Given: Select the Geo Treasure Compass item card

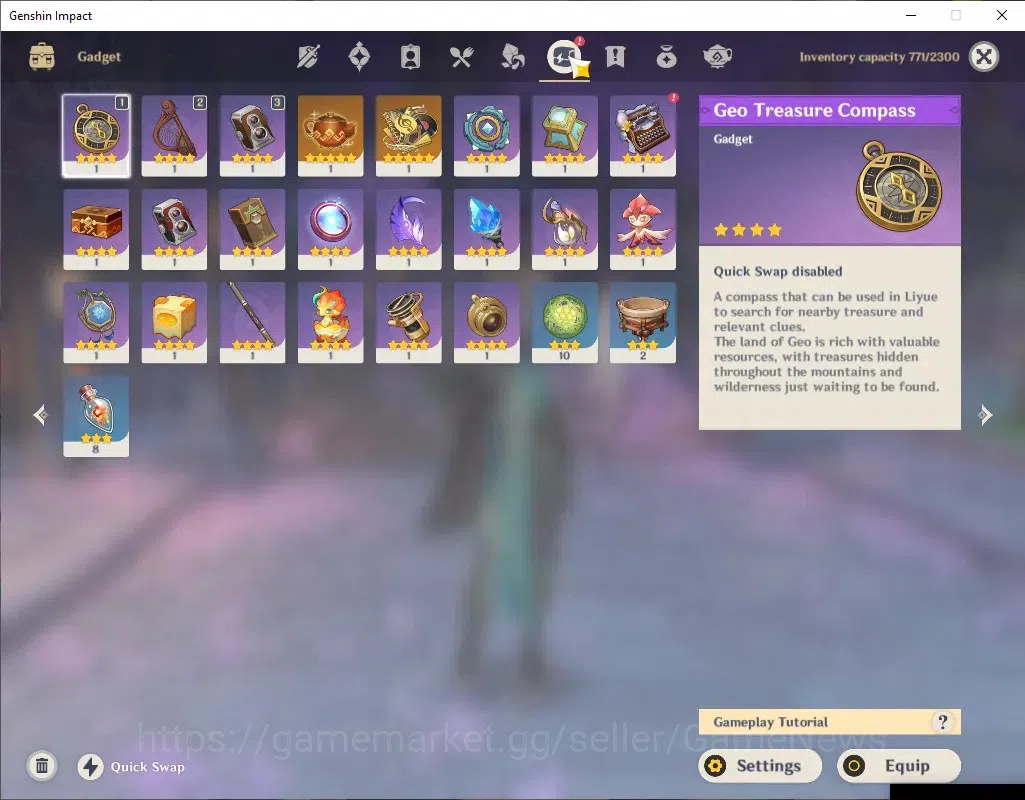Looking at the screenshot, I should [x=96, y=136].
